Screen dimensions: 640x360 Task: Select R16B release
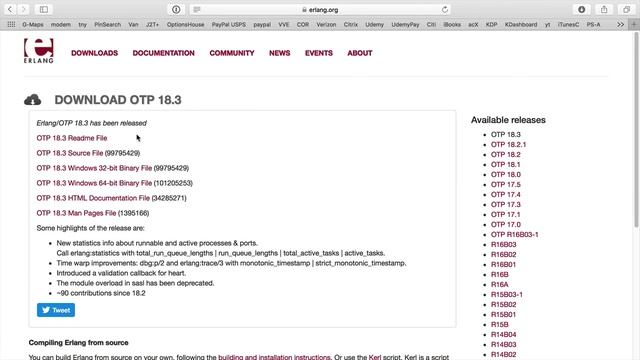pyautogui.click(x=500, y=275)
